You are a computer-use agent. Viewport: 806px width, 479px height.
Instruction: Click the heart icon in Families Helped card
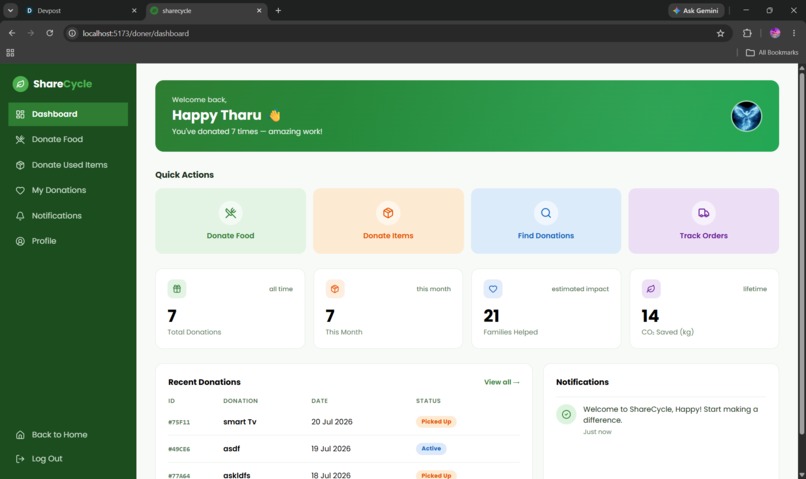point(492,289)
